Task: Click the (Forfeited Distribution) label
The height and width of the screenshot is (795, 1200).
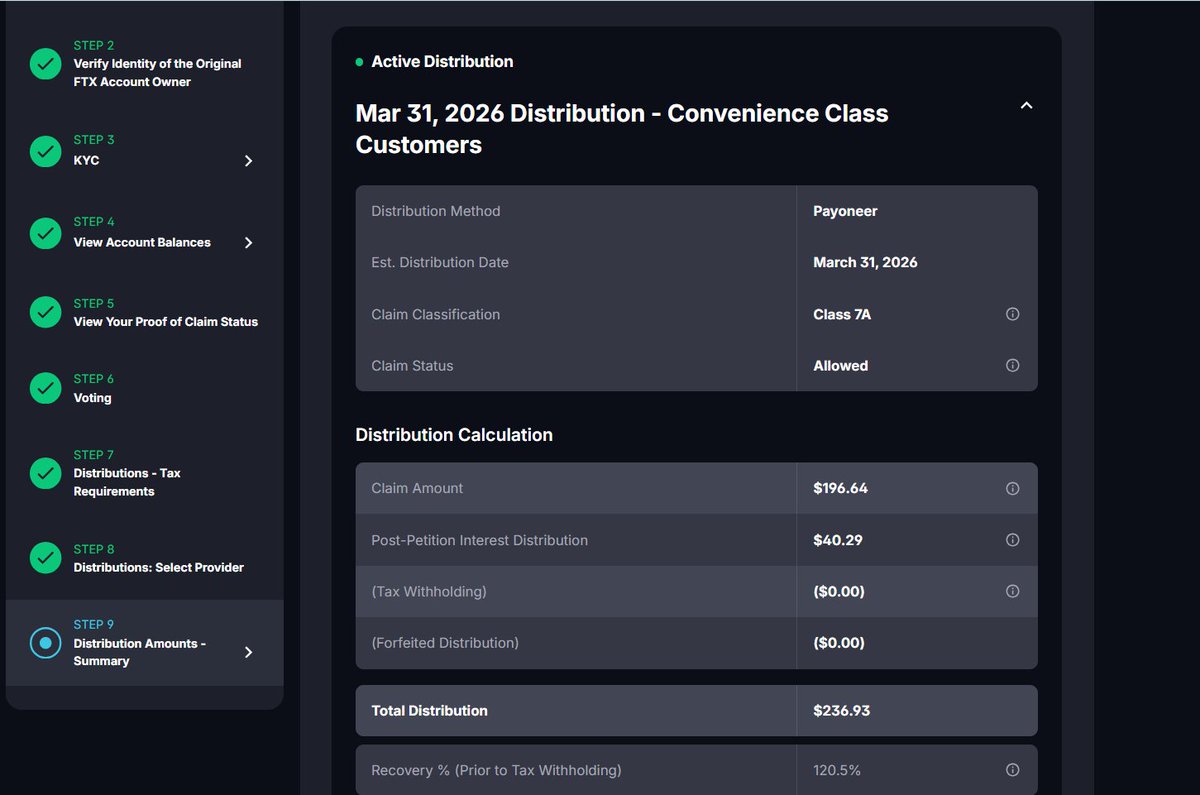Action: point(445,643)
